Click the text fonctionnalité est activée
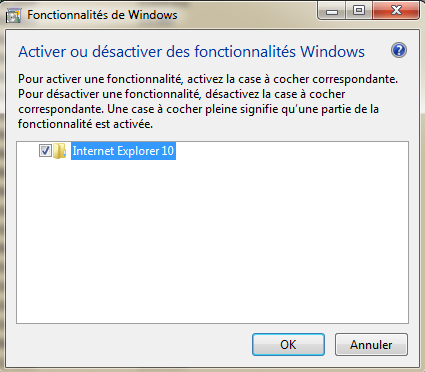The width and height of the screenshot is (425, 372). tap(85, 124)
